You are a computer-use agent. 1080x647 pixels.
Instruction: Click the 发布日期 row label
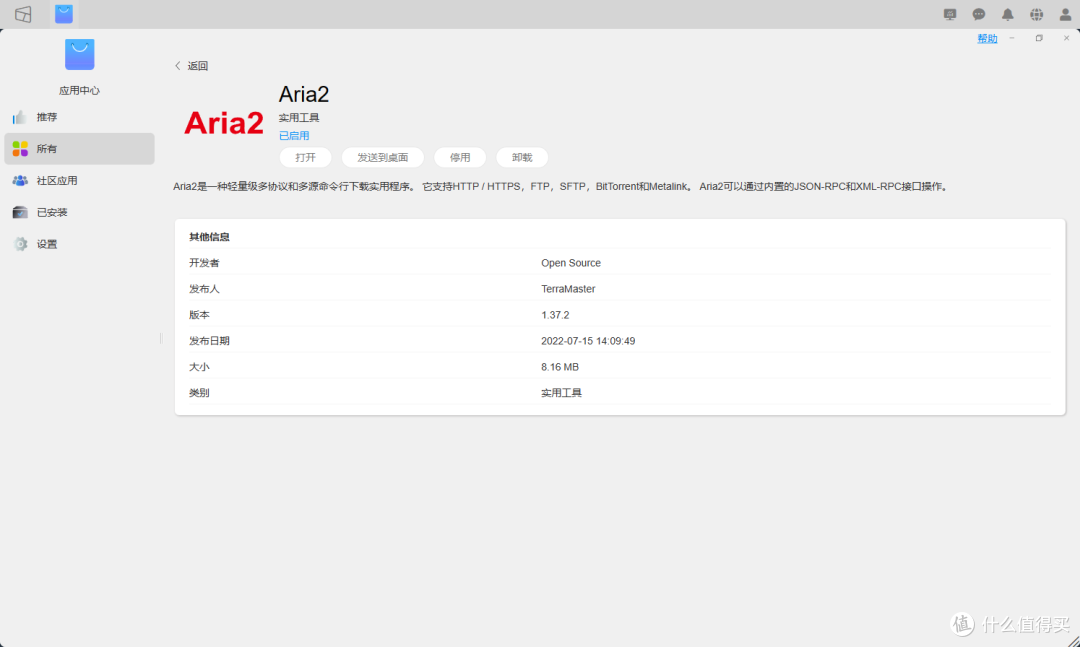tap(209, 340)
